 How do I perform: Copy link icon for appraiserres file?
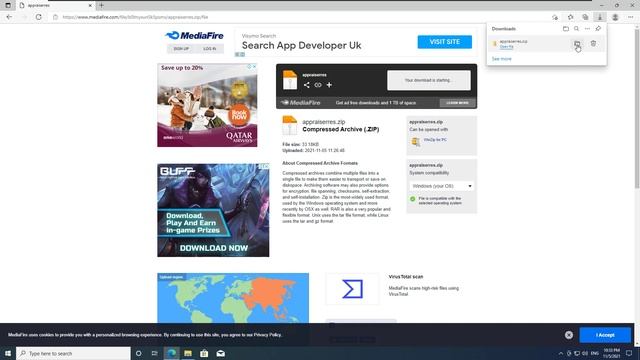(318, 85)
